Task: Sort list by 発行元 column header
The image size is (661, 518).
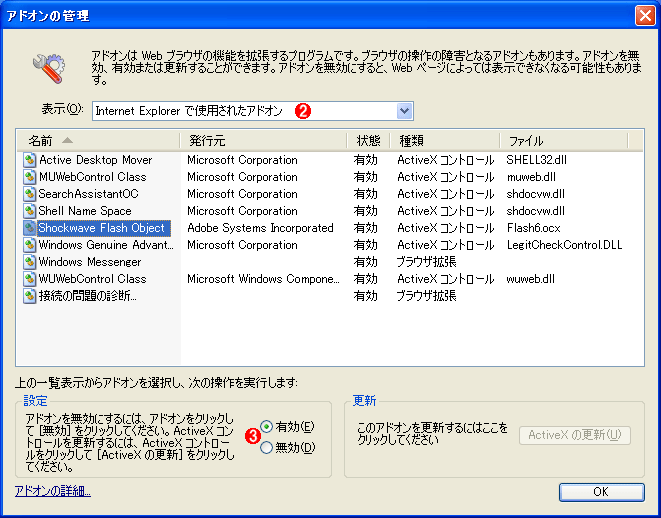Action: [263, 141]
